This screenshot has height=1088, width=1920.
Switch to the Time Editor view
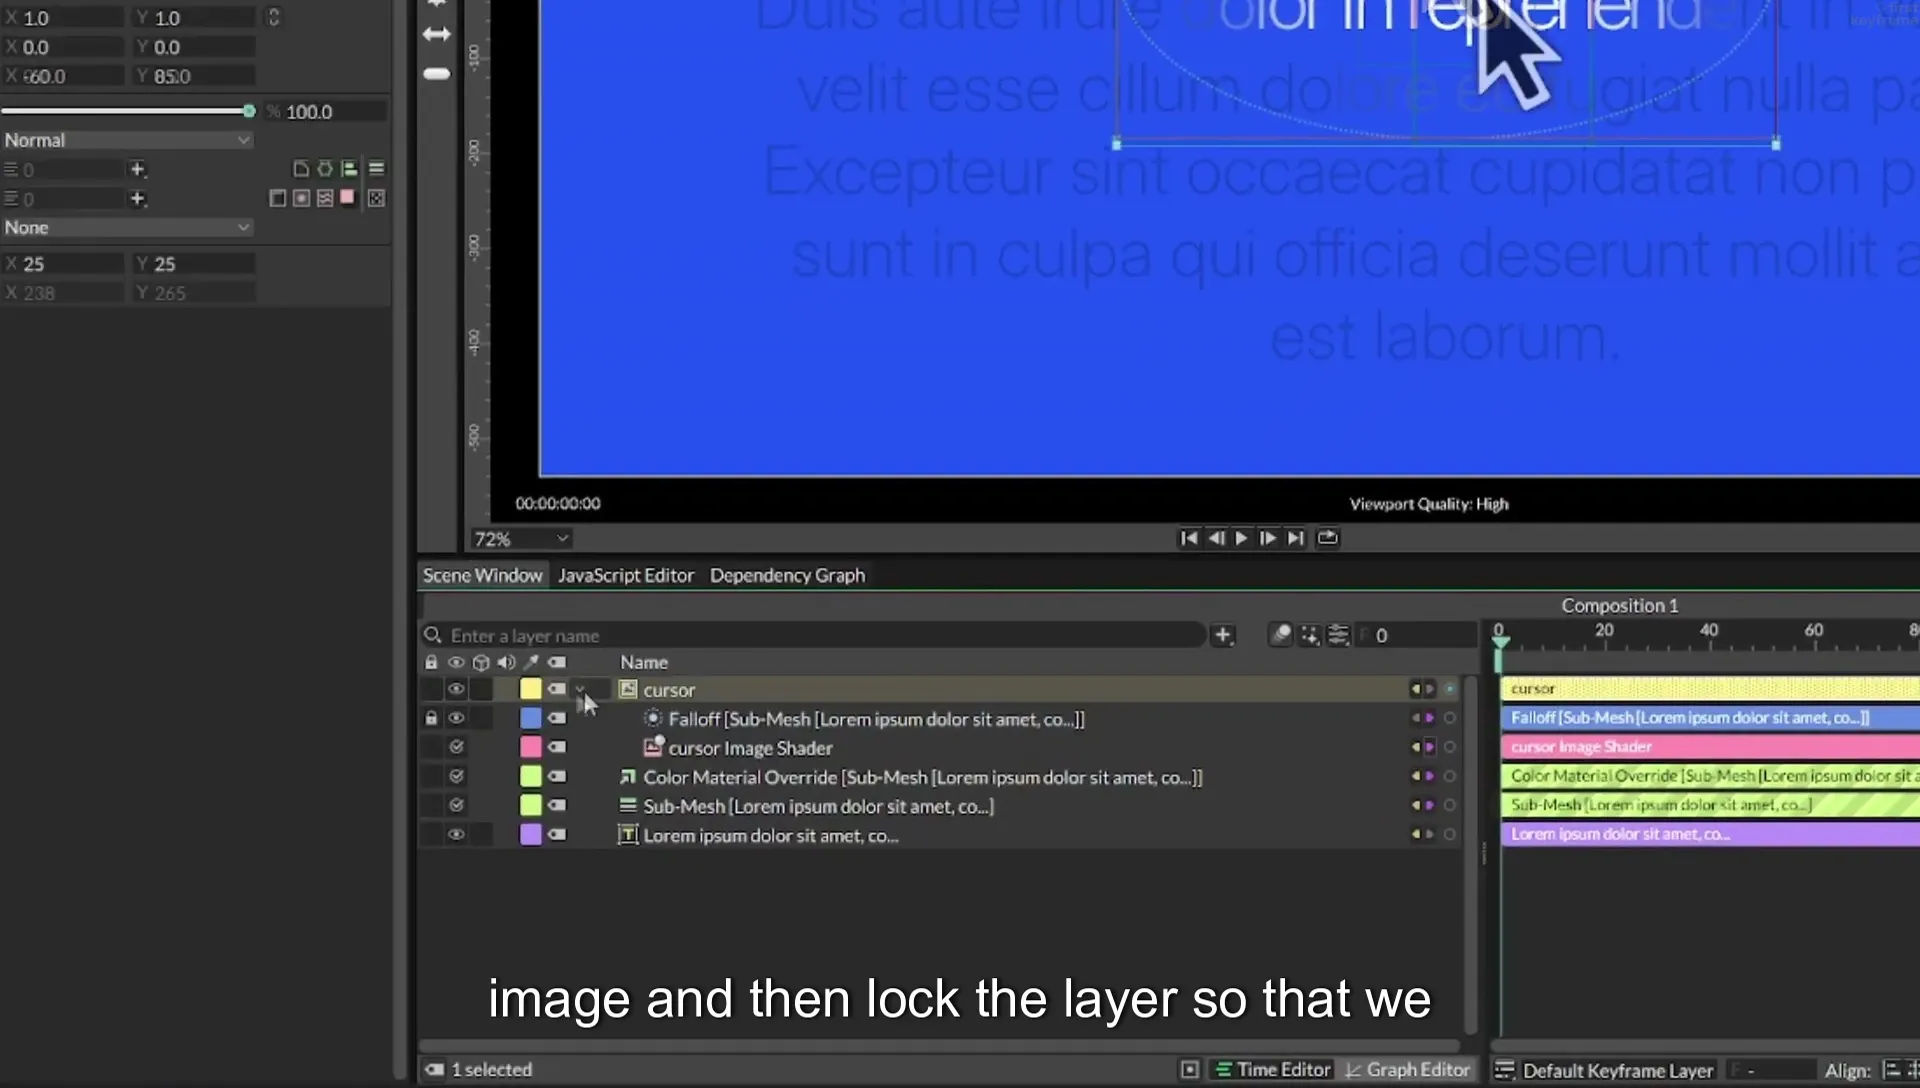tap(1272, 1070)
